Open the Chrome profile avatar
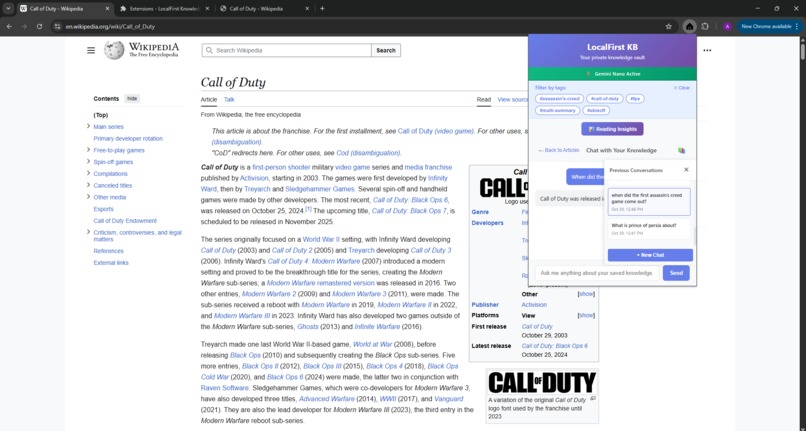 [x=727, y=26]
